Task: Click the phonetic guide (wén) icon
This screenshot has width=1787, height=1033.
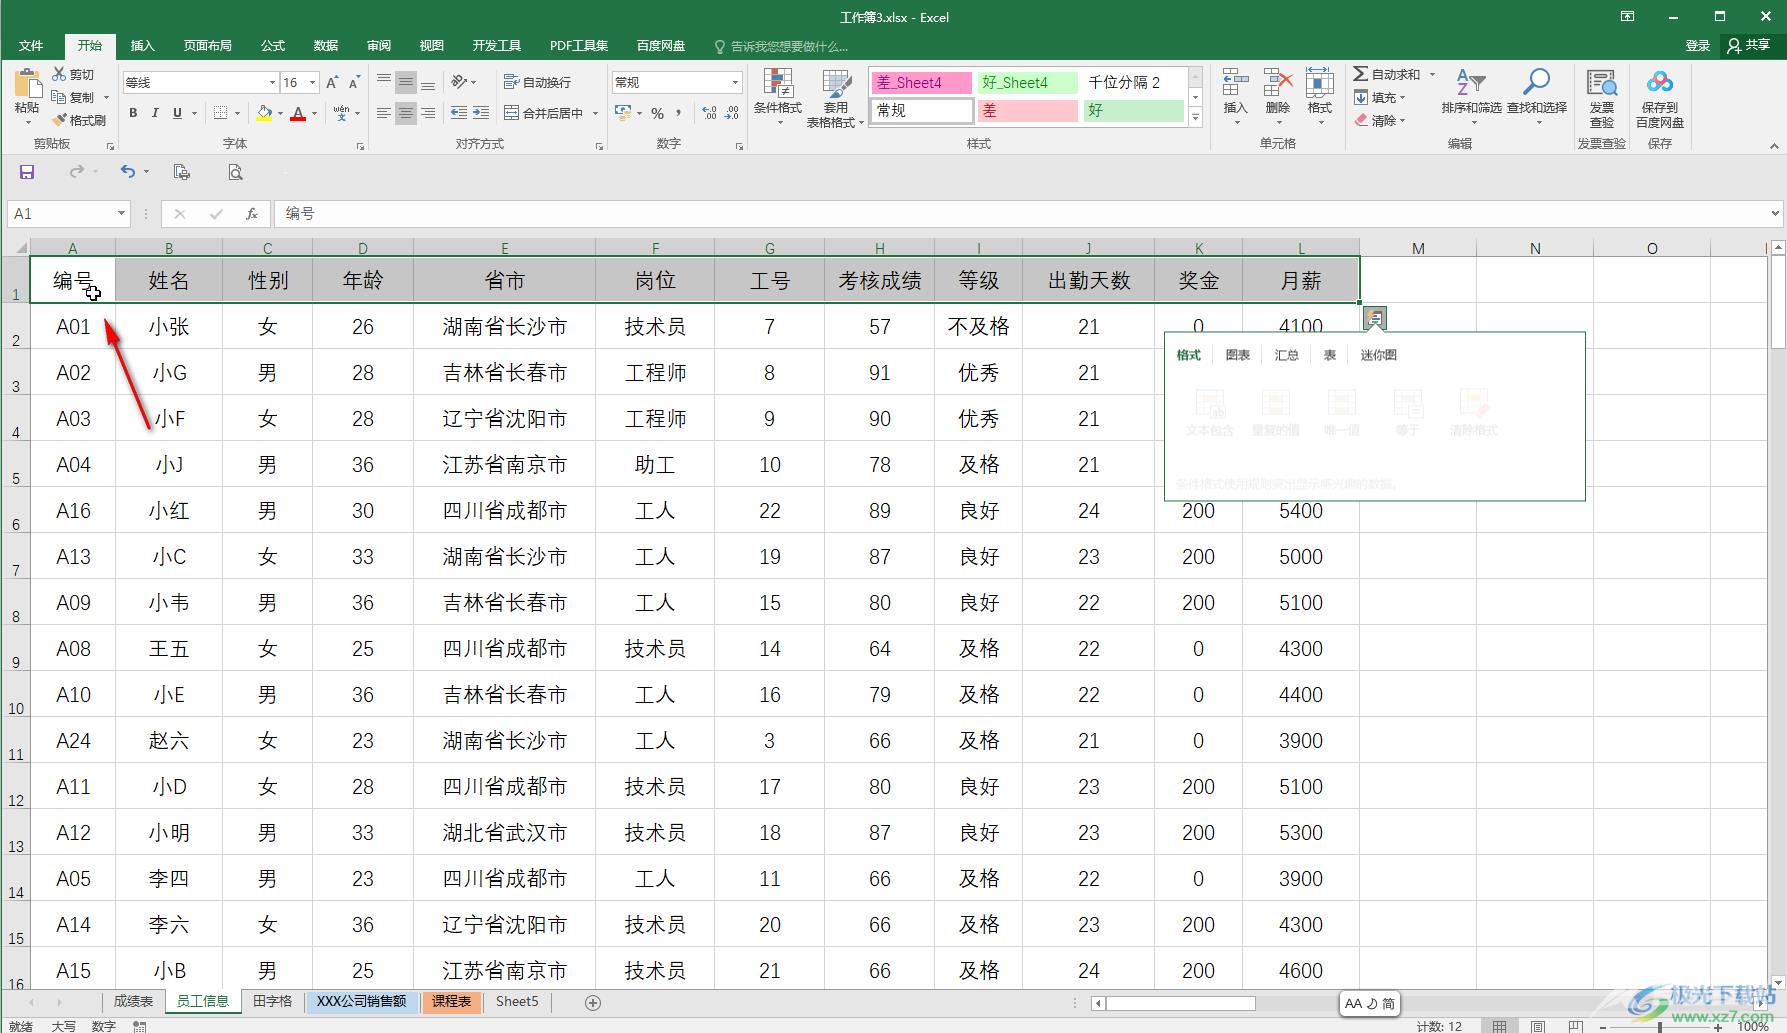Action: pyautogui.click(x=342, y=113)
